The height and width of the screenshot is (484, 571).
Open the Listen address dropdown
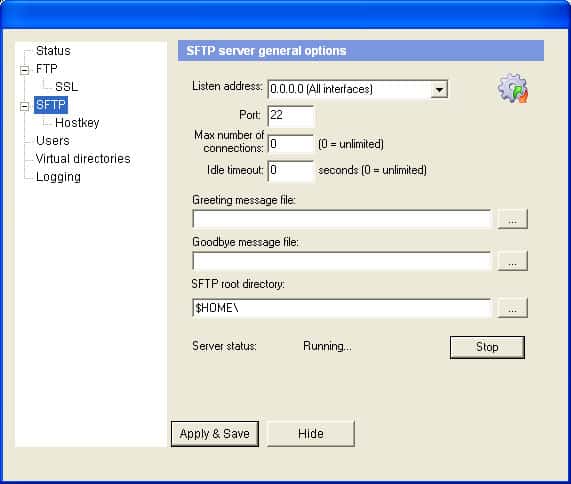coord(439,89)
